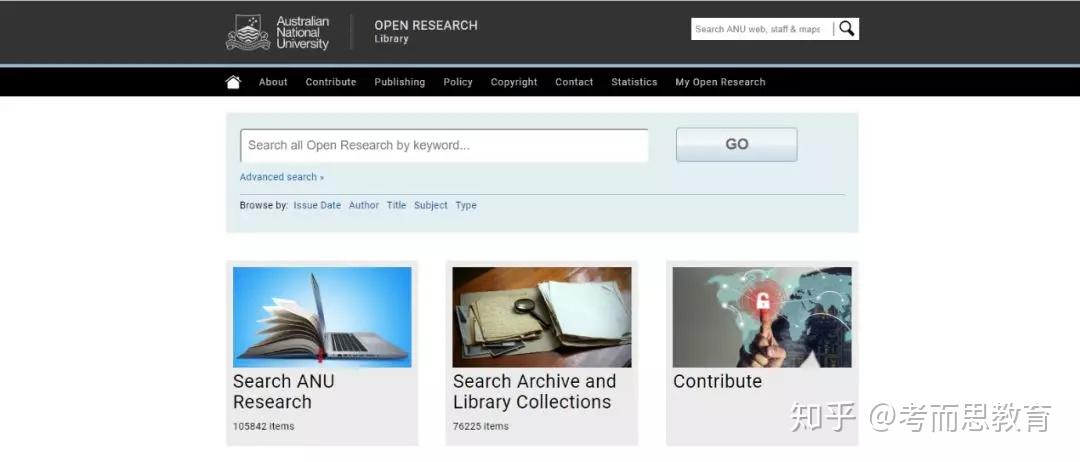Open My Open Research menu item

[x=720, y=82]
